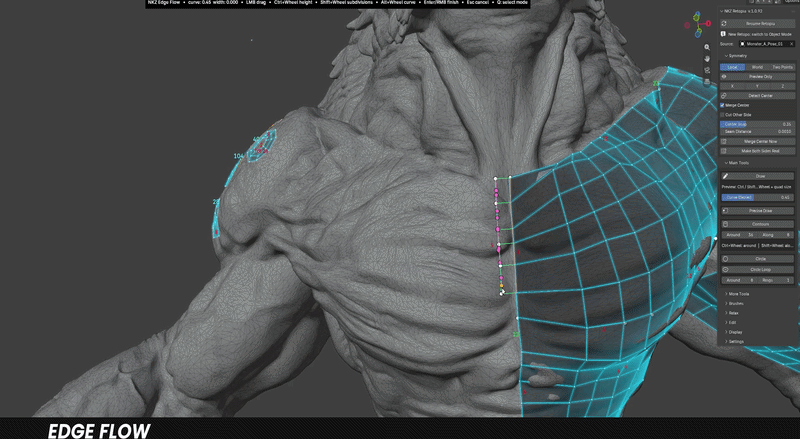Click the circle icon on the Circle button
Image resolution: width=800 pixels, height=439 pixels.
725,259
